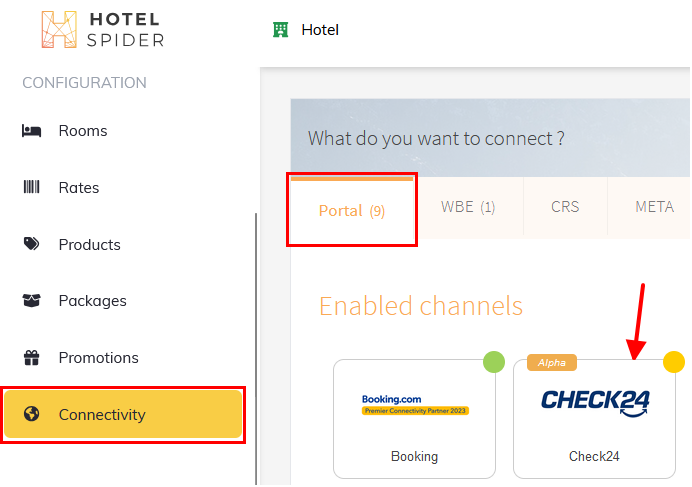Click the Rooms bed icon
Screen dimensions: 692x487
pos(31,131)
